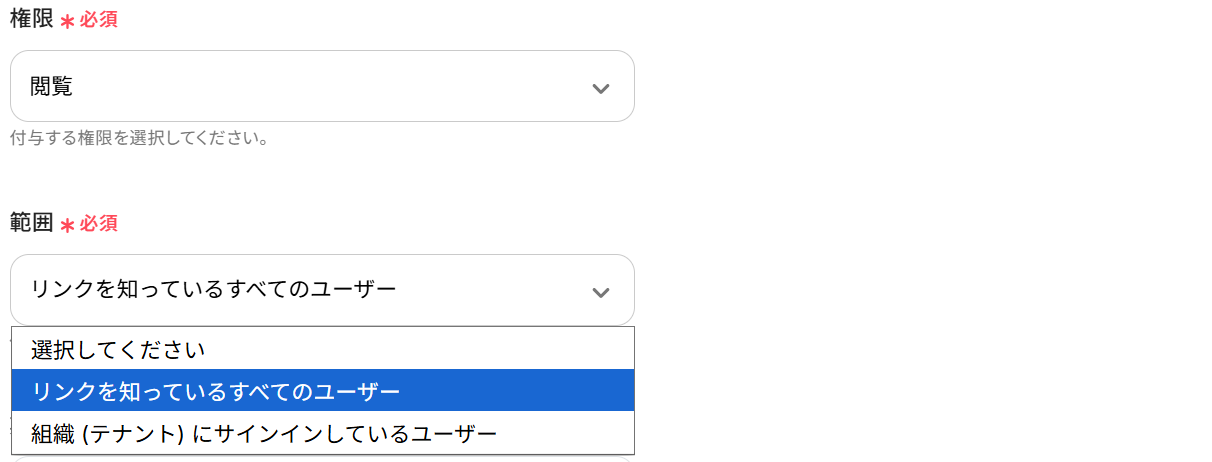Select the 選択してください option
This screenshot has height=462, width=1212.
[118, 350]
